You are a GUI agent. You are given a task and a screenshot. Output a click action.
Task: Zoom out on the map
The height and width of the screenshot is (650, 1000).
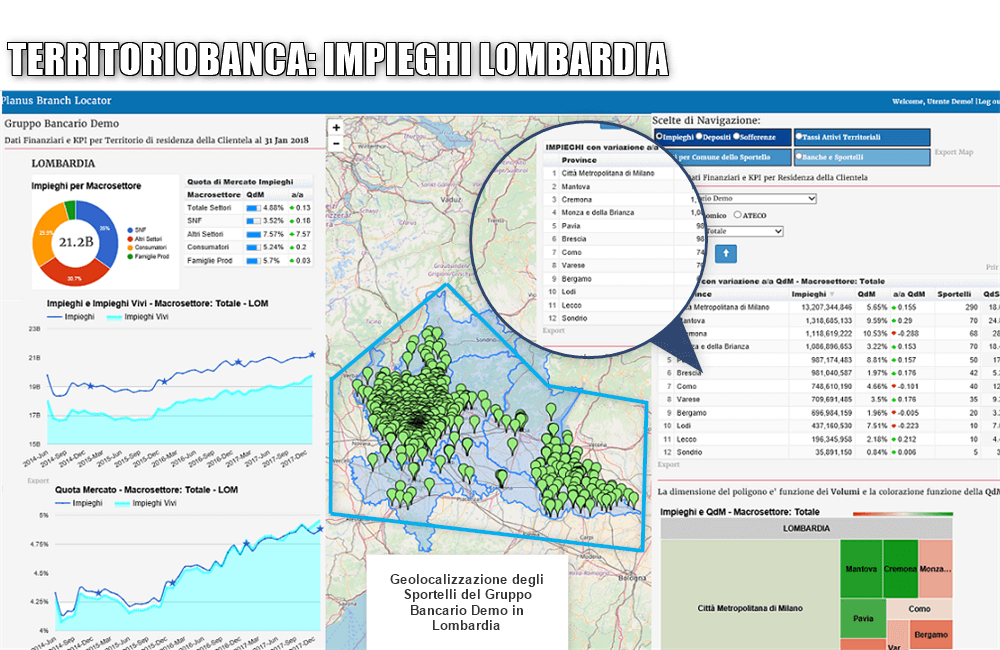(x=336, y=144)
